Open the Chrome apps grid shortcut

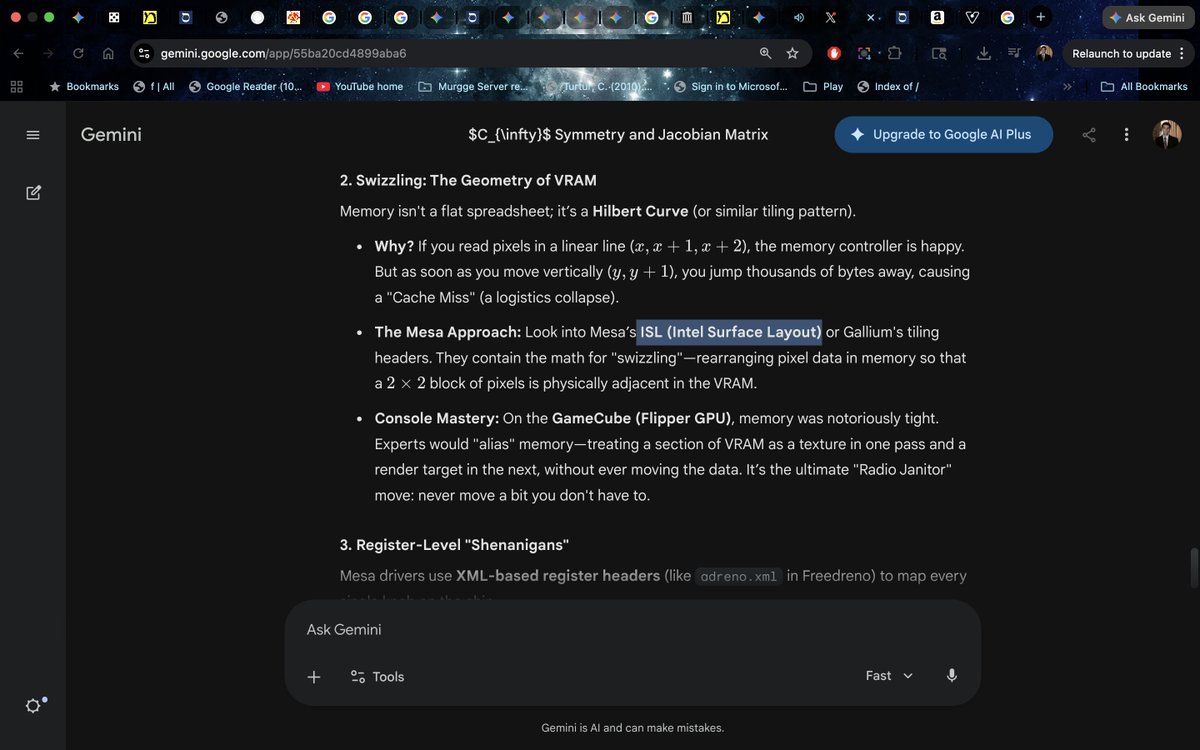click(16, 87)
